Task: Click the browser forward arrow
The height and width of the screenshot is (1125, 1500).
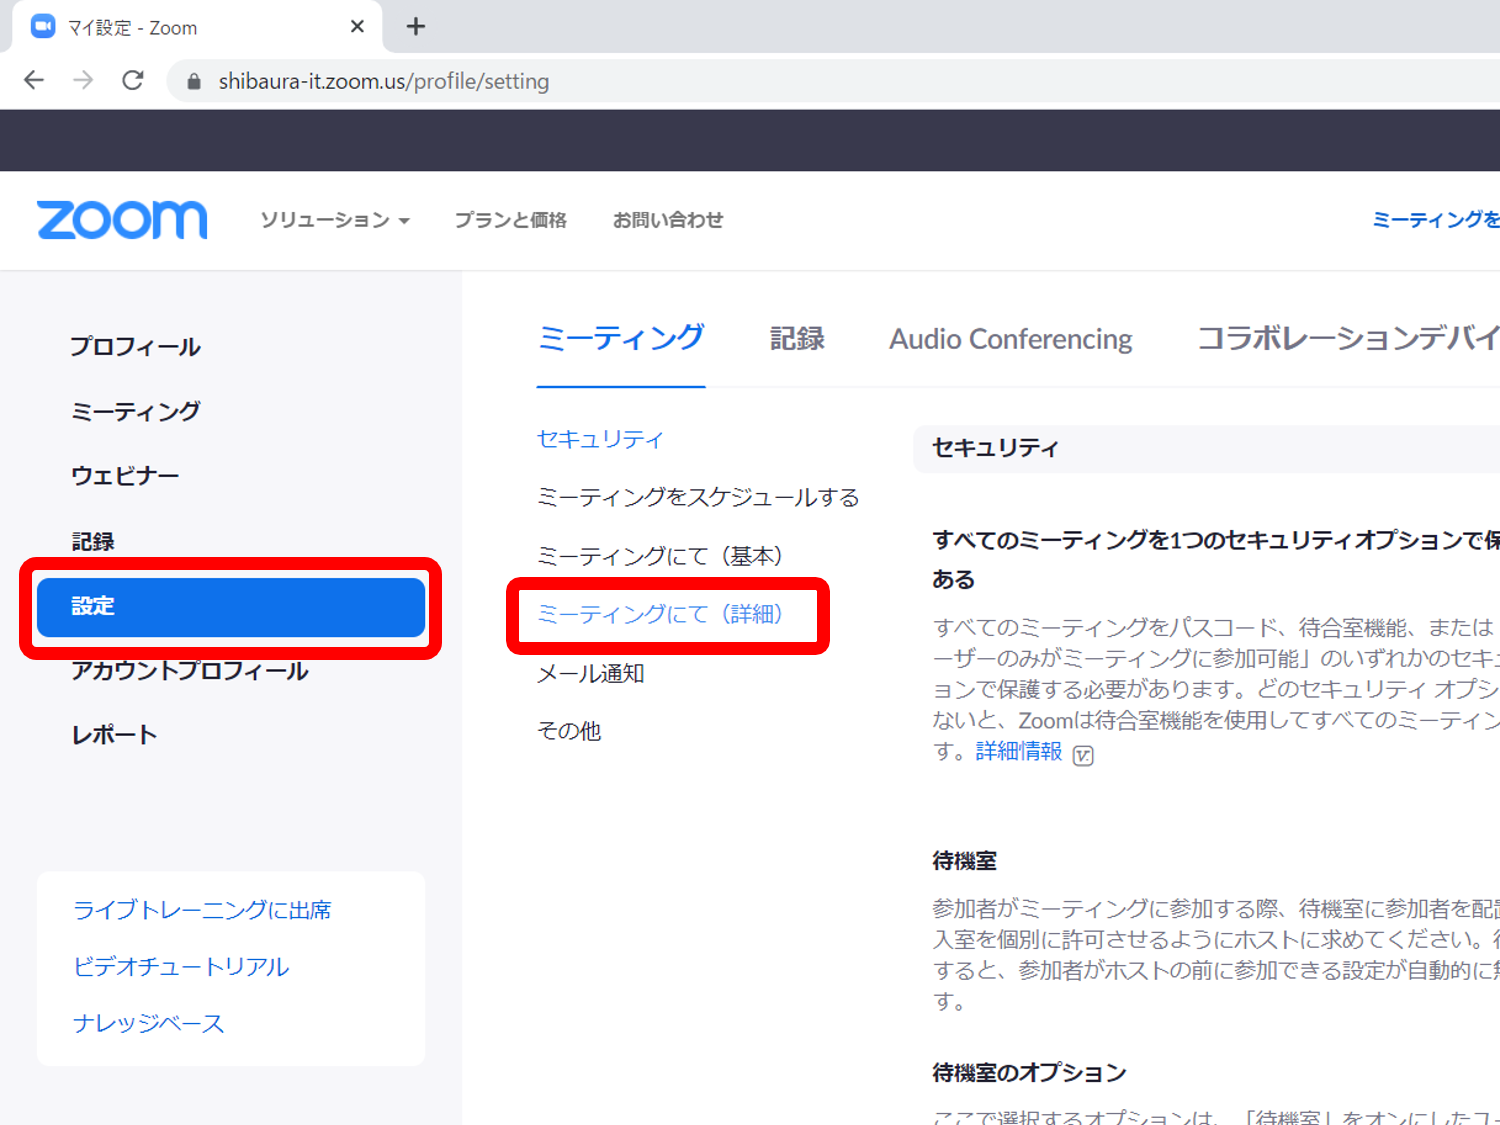Action: click(x=83, y=80)
